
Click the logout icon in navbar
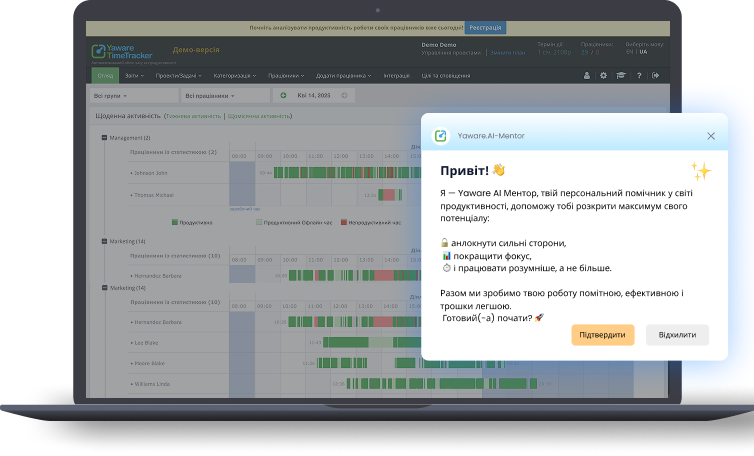tap(655, 76)
